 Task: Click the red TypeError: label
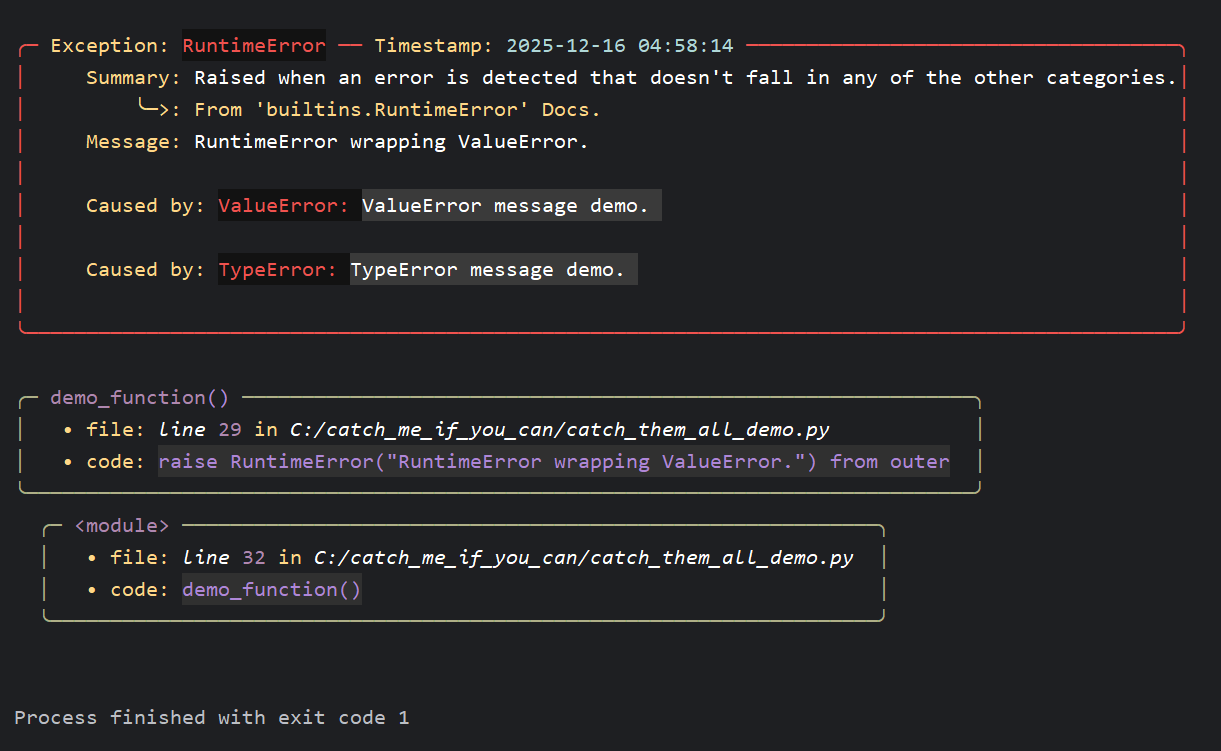(278, 270)
